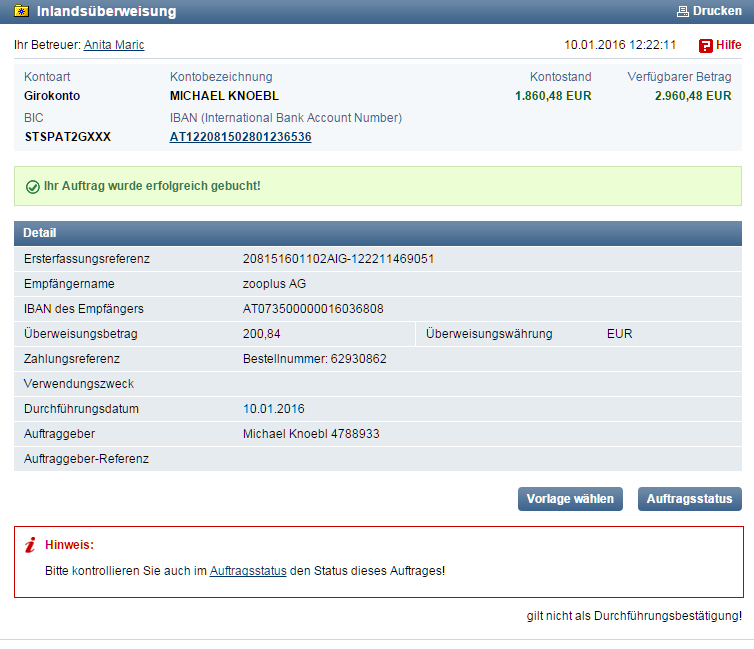Click the Auftraggeber-Referenz label
Image resolution: width=754 pixels, height=649 pixels.
pyautogui.click(x=87, y=459)
